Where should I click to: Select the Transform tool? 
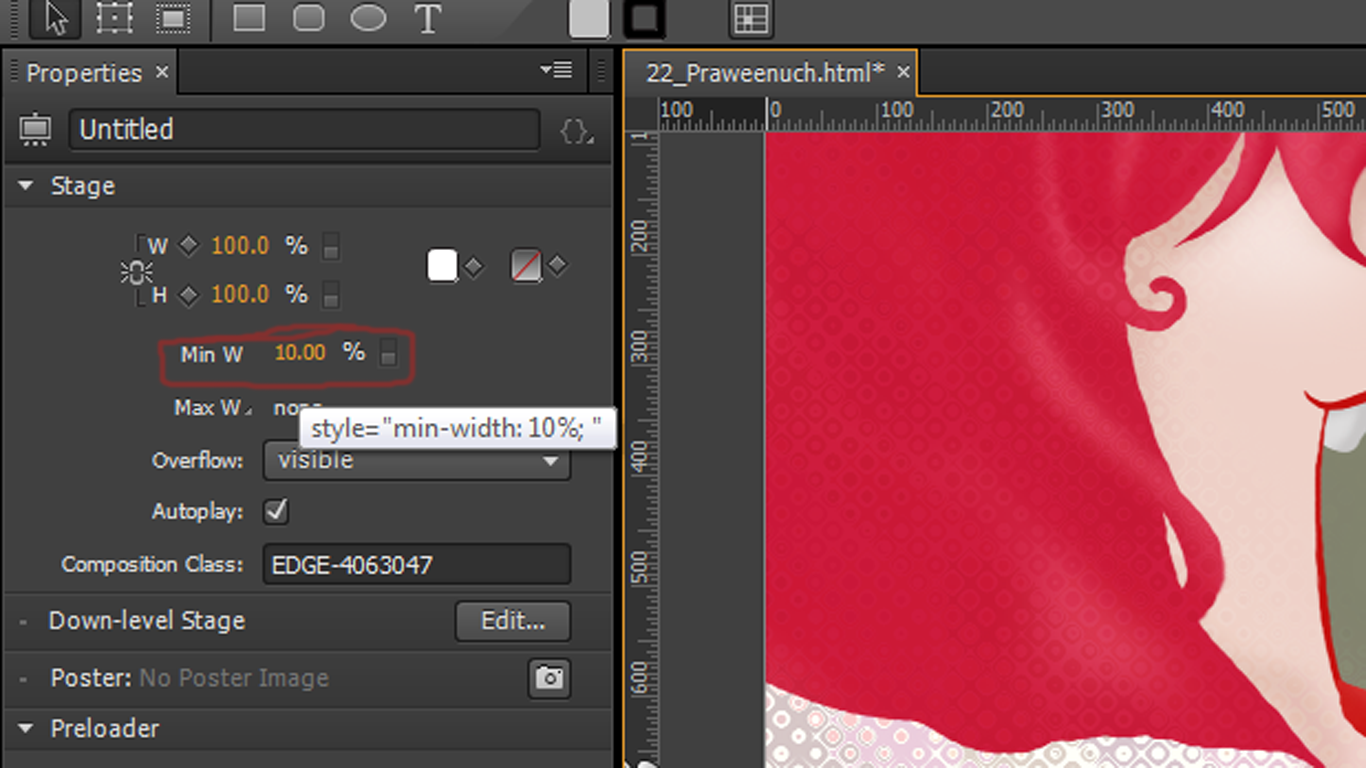click(x=115, y=18)
